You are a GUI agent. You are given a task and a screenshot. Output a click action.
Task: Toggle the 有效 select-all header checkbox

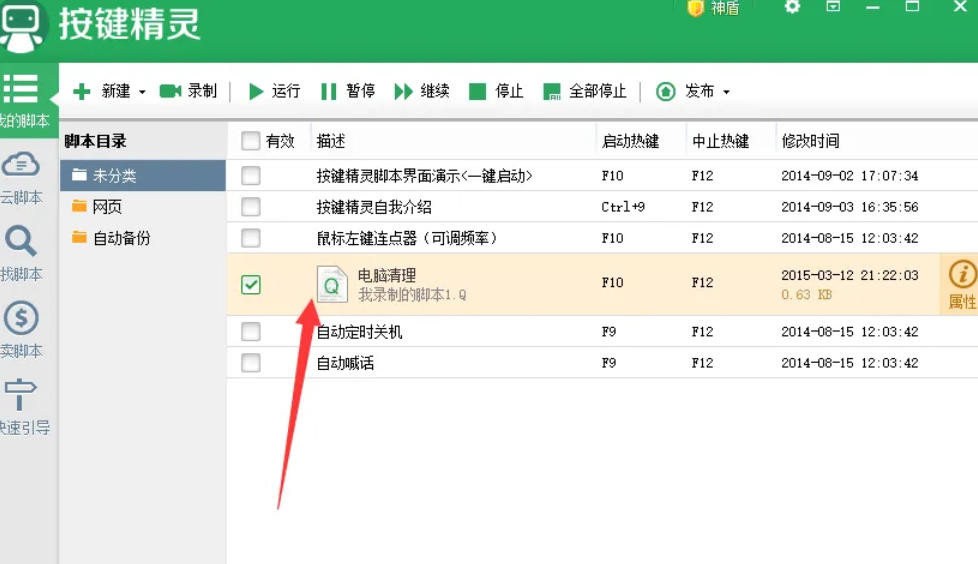(x=251, y=141)
